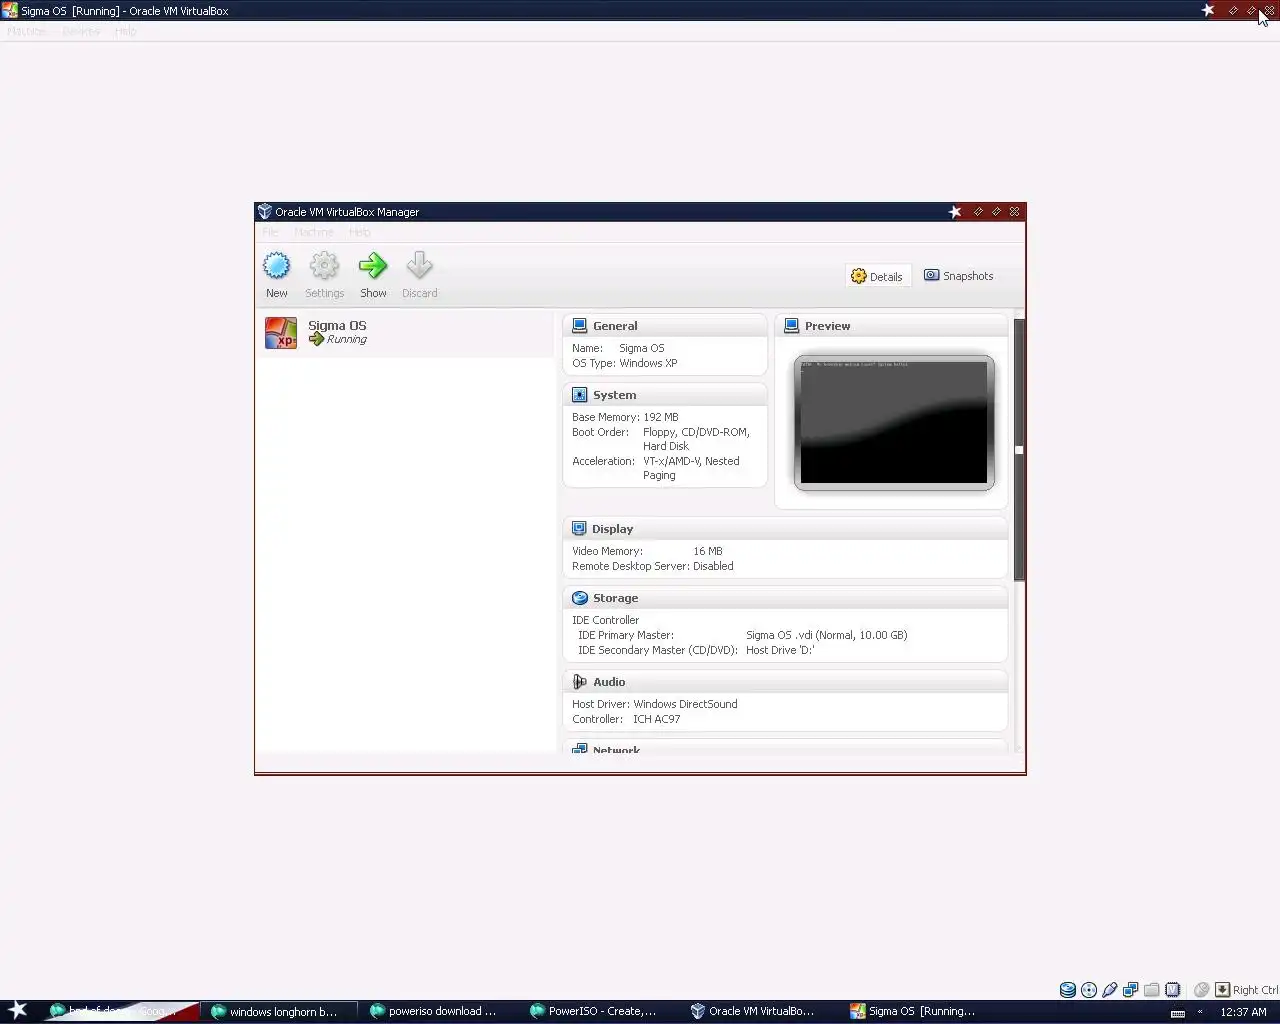Click the star button in Manager title bar
Image resolution: width=1280 pixels, height=1024 pixels.
point(955,211)
